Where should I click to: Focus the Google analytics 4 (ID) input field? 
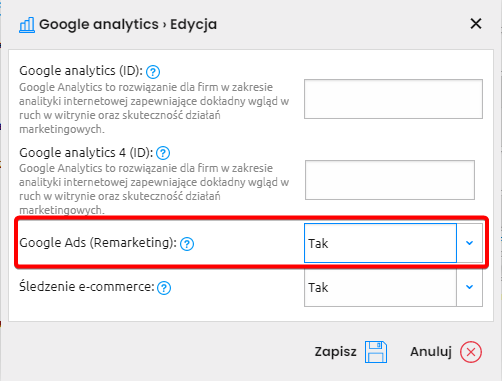pos(390,180)
